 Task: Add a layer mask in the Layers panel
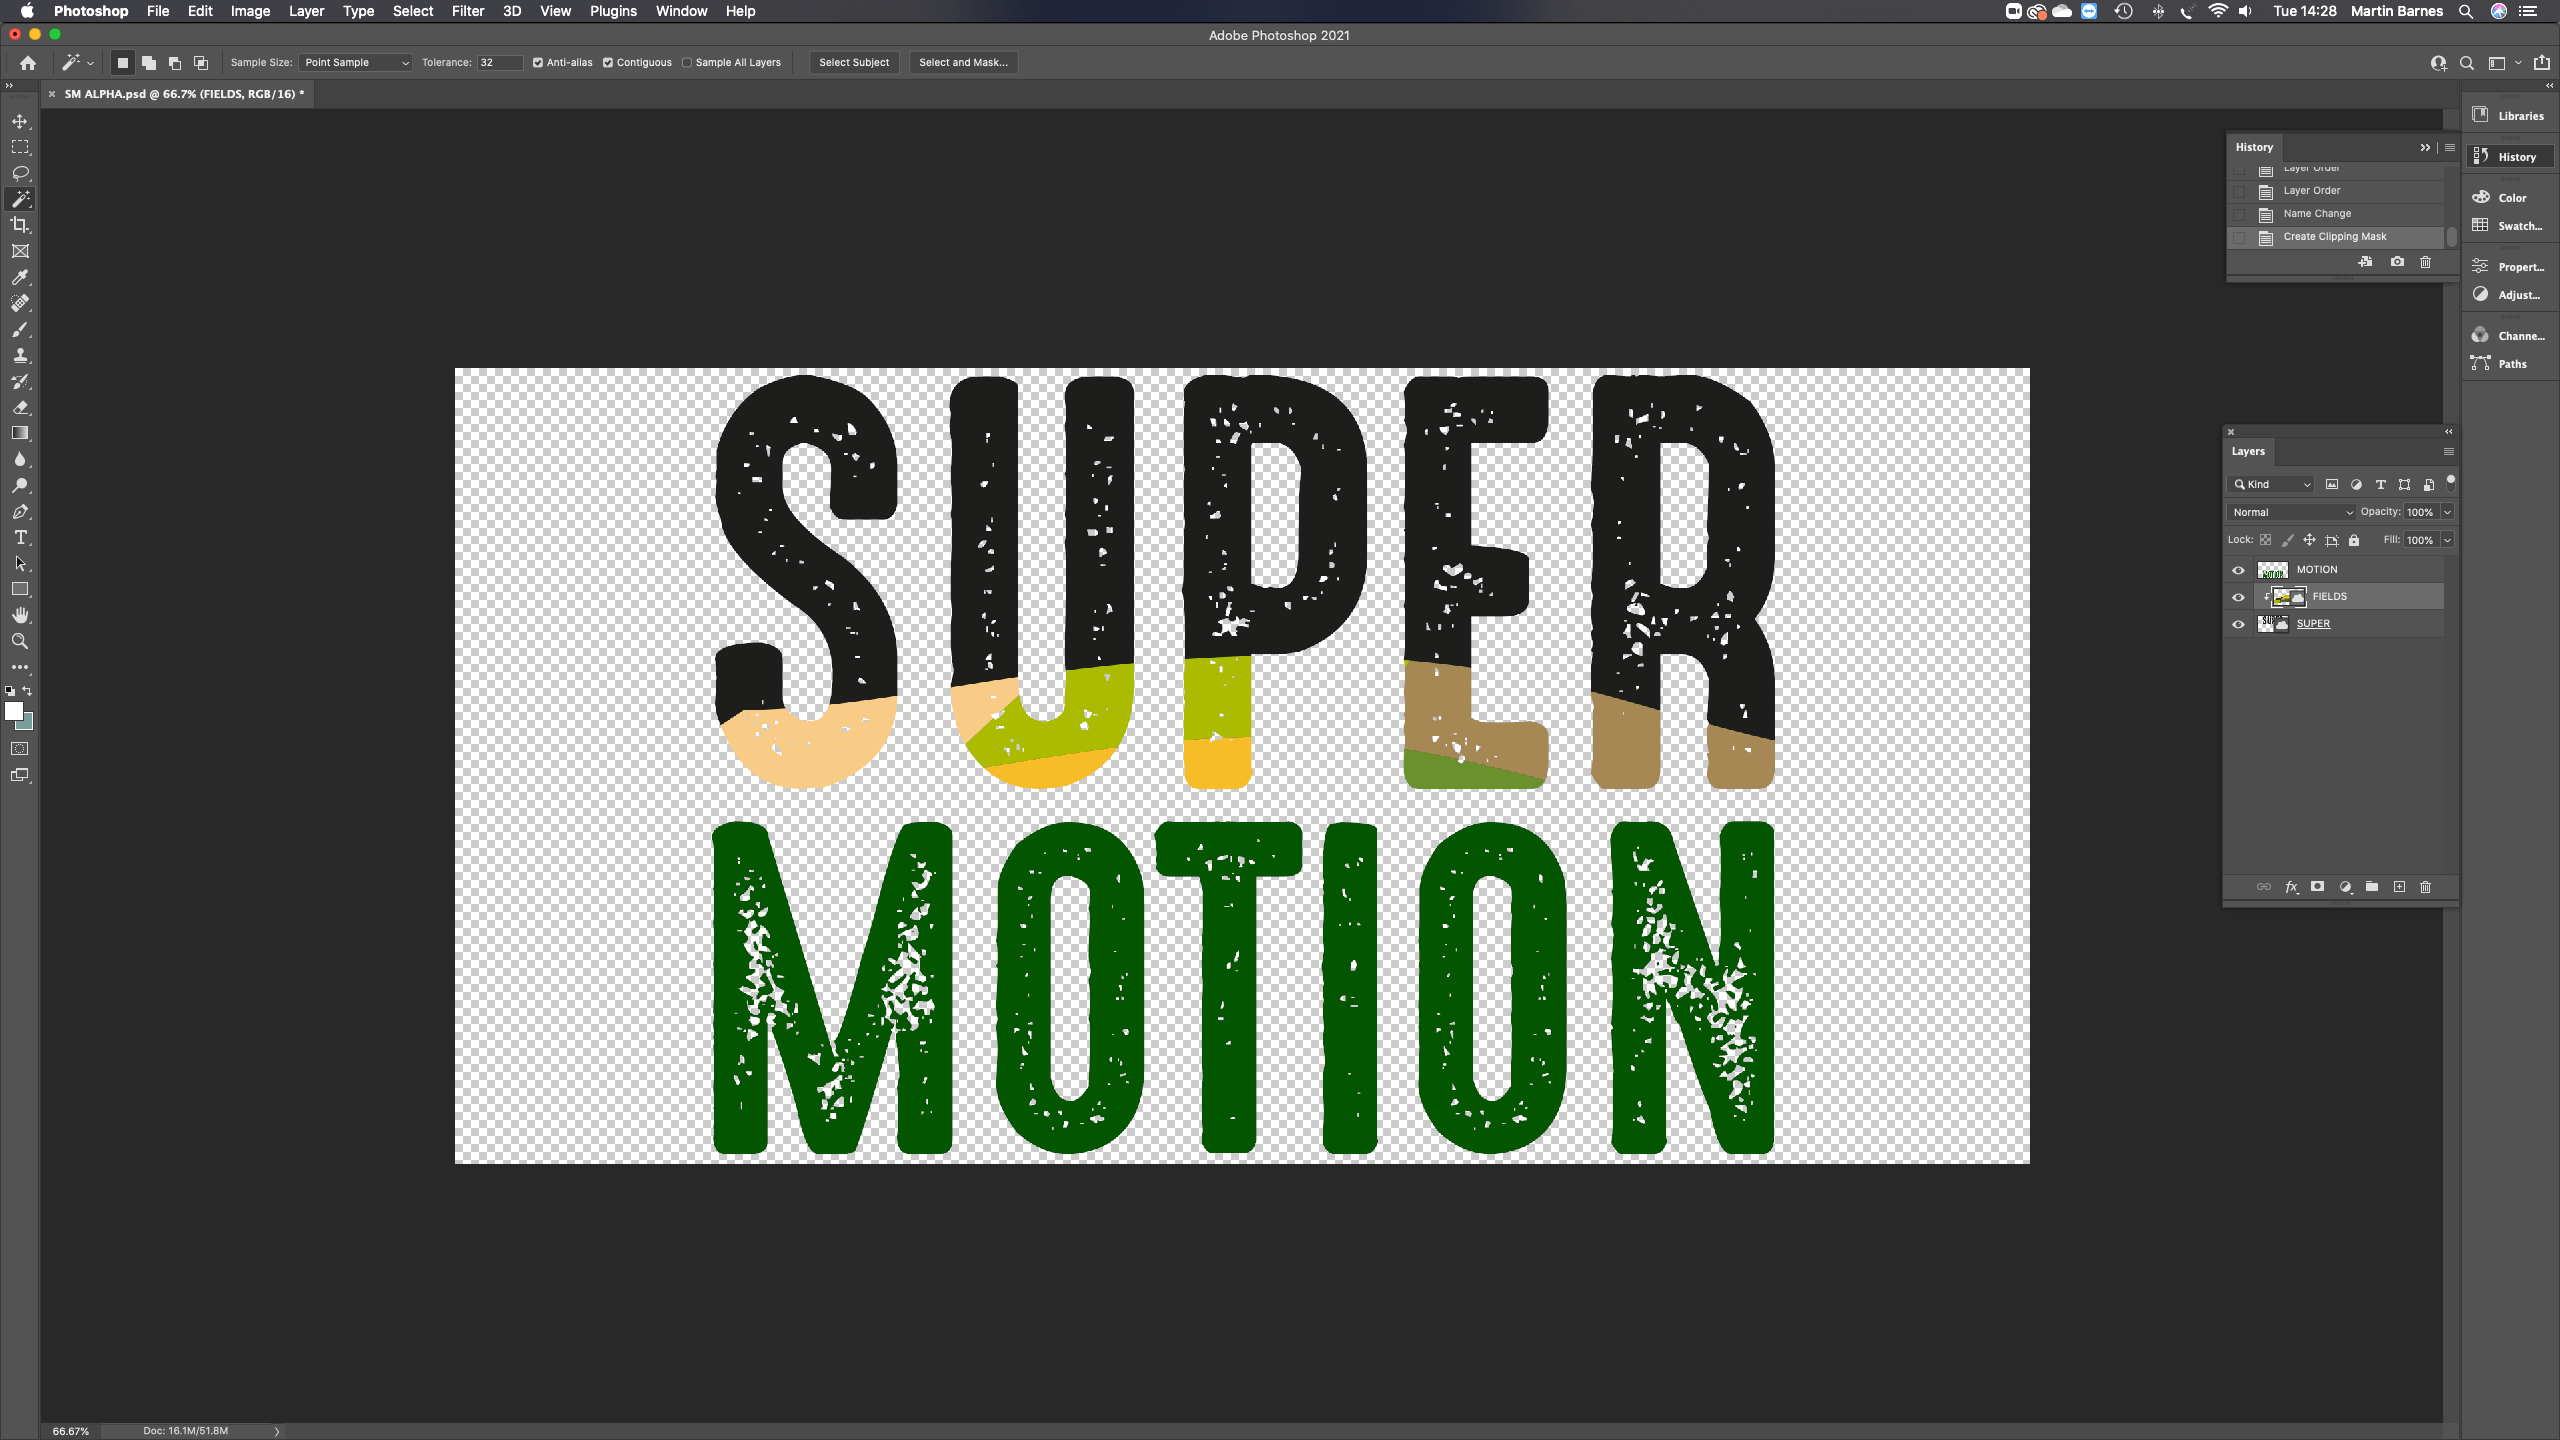pos(2317,887)
